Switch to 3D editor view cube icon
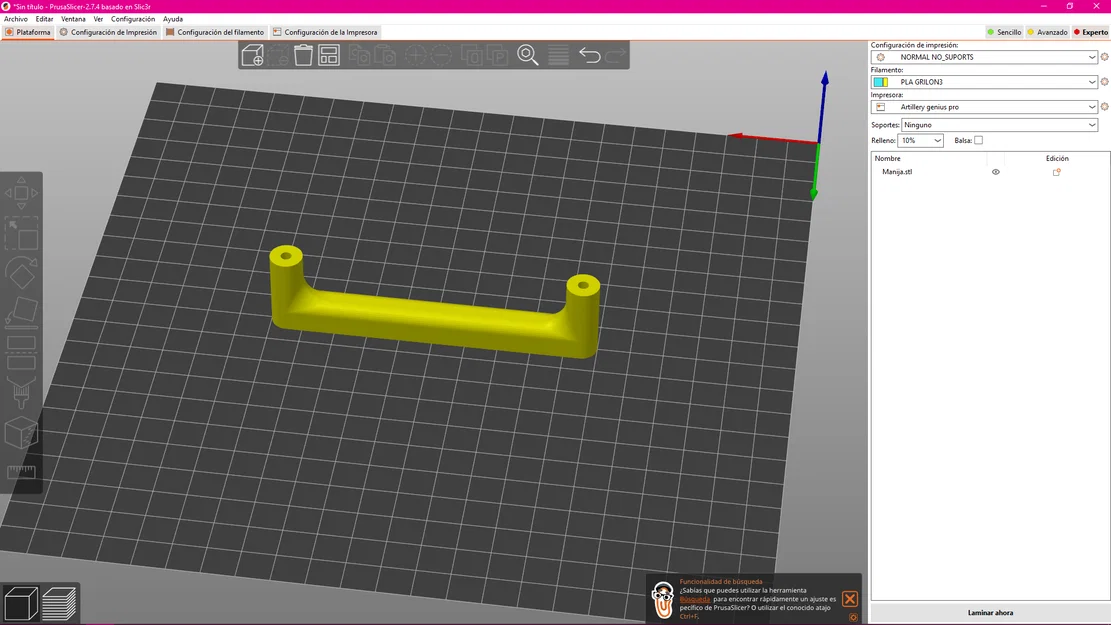This screenshot has height=625, width=1111. coord(21,604)
